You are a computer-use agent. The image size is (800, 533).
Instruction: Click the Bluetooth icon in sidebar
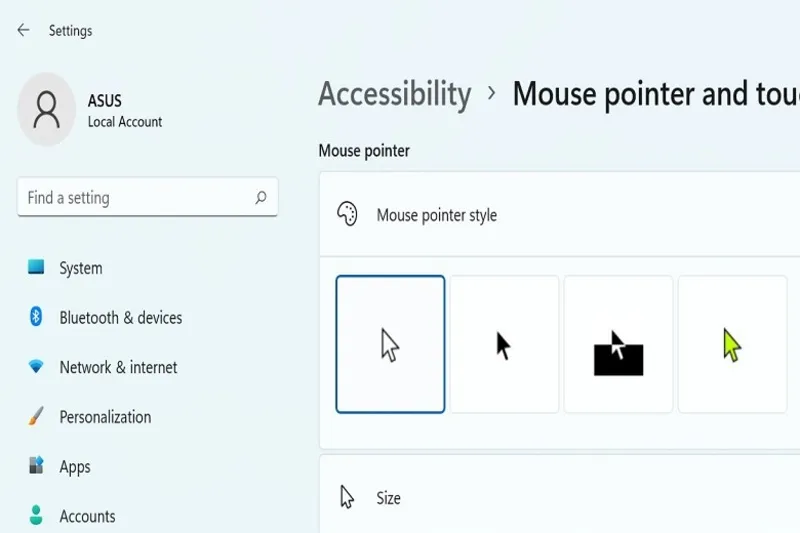coord(36,316)
